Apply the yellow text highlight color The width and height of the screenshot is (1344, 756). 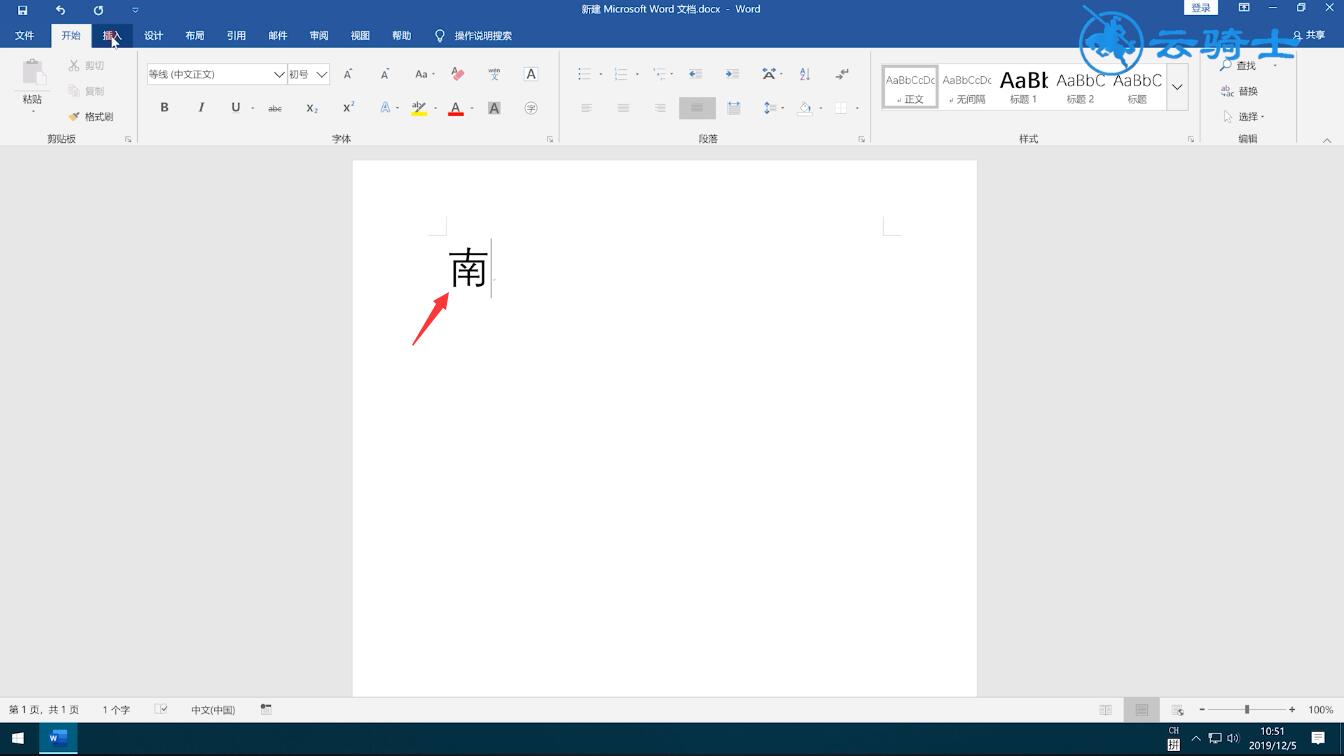[419, 108]
